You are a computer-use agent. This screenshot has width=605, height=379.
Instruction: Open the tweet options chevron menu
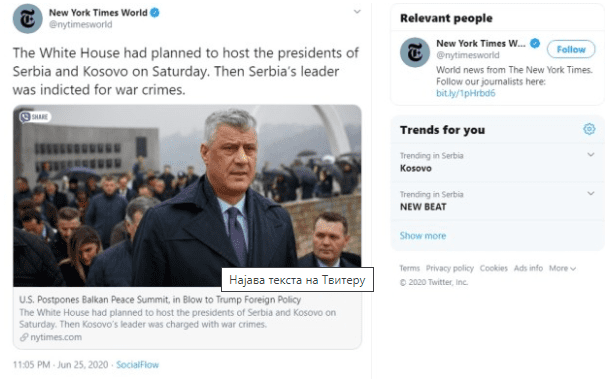click(x=357, y=12)
